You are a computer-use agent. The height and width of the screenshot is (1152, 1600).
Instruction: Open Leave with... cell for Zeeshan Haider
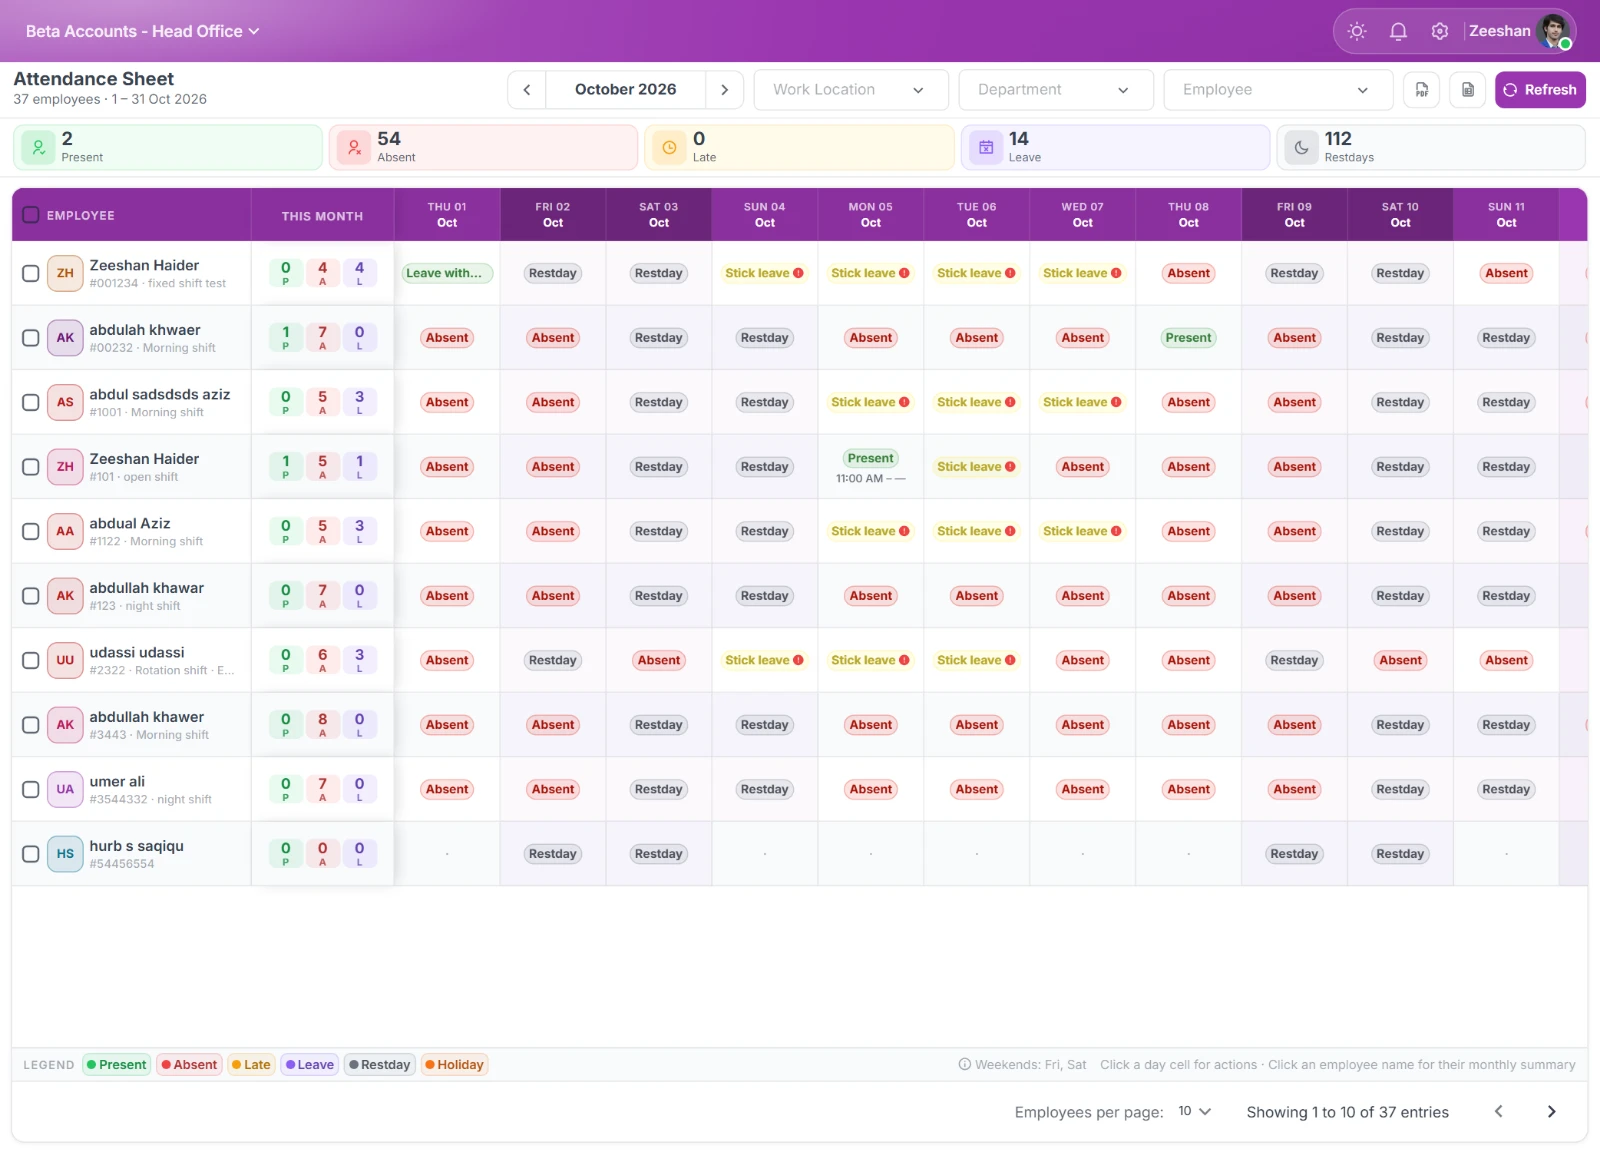tap(447, 273)
